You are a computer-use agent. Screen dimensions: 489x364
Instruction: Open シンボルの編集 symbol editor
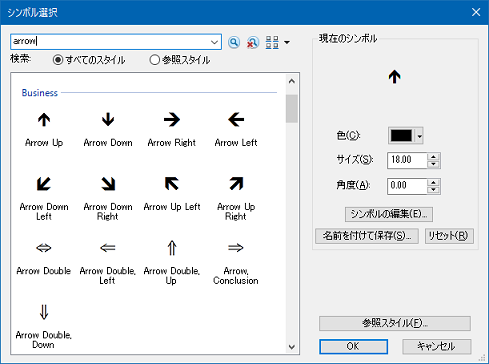click(x=389, y=214)
